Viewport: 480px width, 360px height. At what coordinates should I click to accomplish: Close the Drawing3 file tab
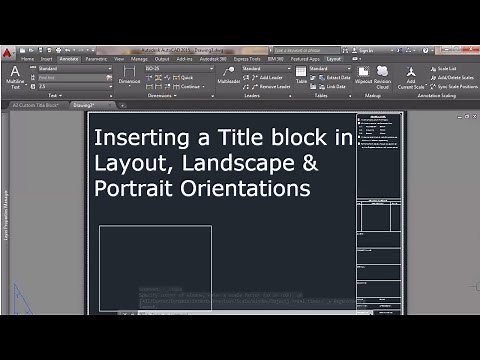click(x=110, y=105)
